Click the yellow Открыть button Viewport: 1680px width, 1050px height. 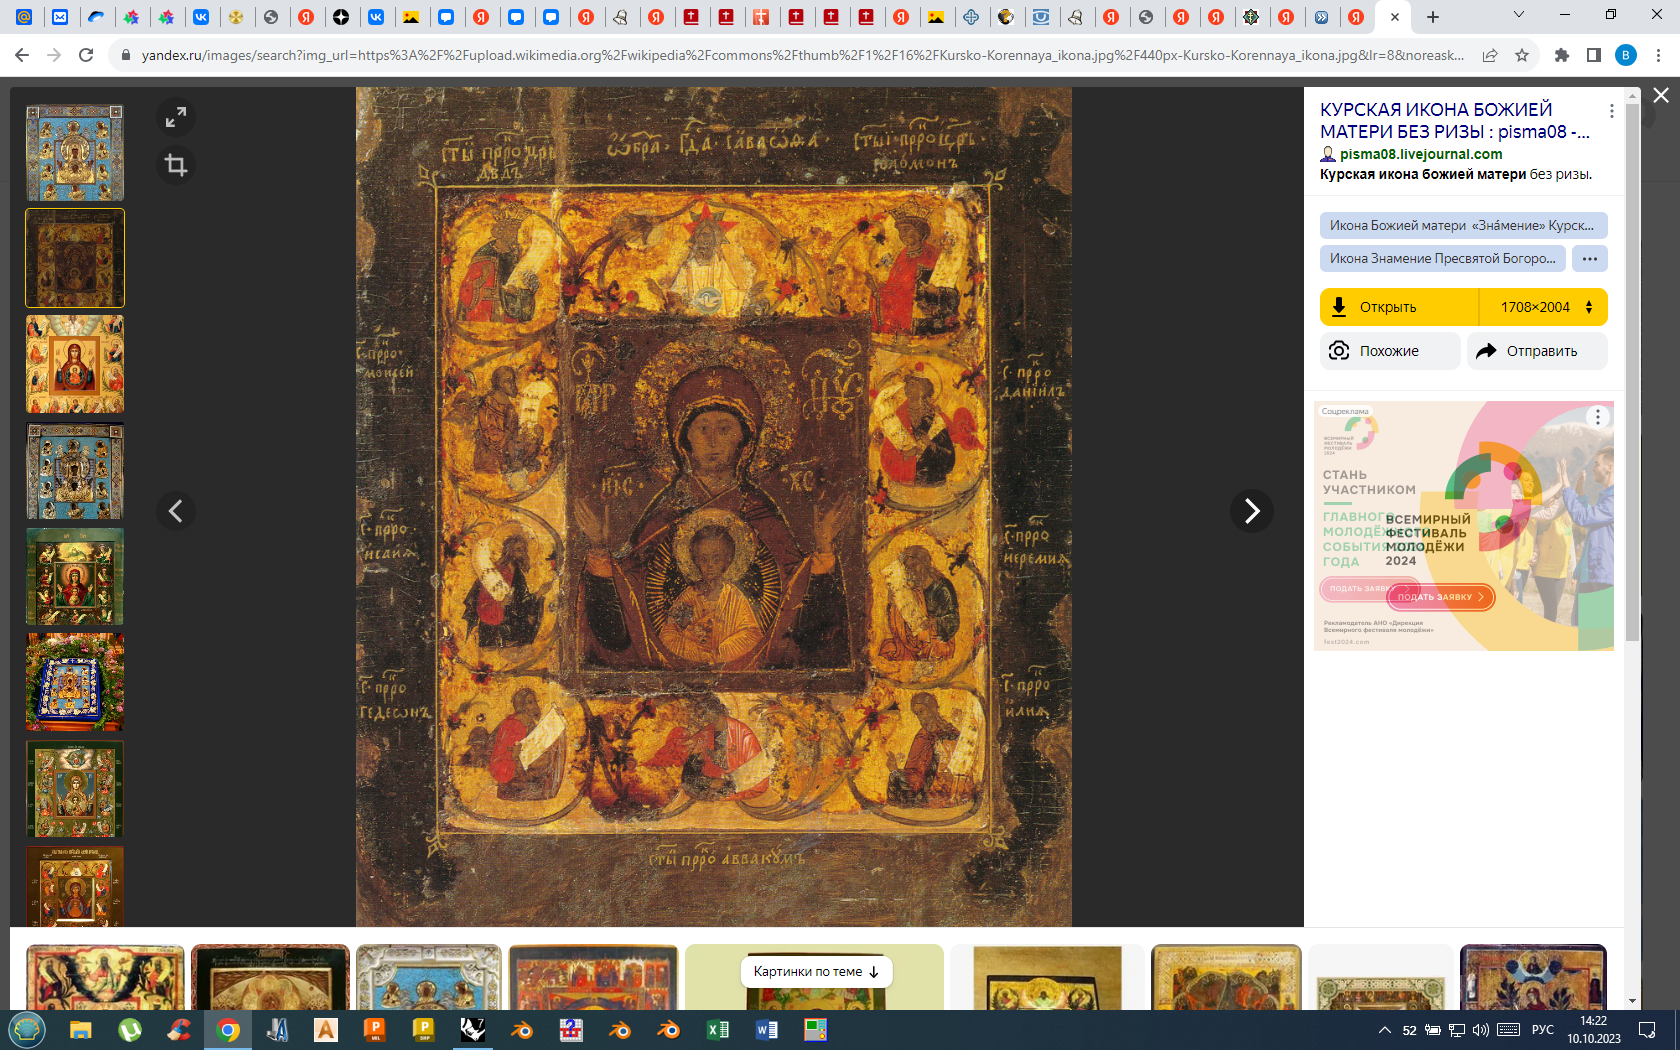(1399, 307)
